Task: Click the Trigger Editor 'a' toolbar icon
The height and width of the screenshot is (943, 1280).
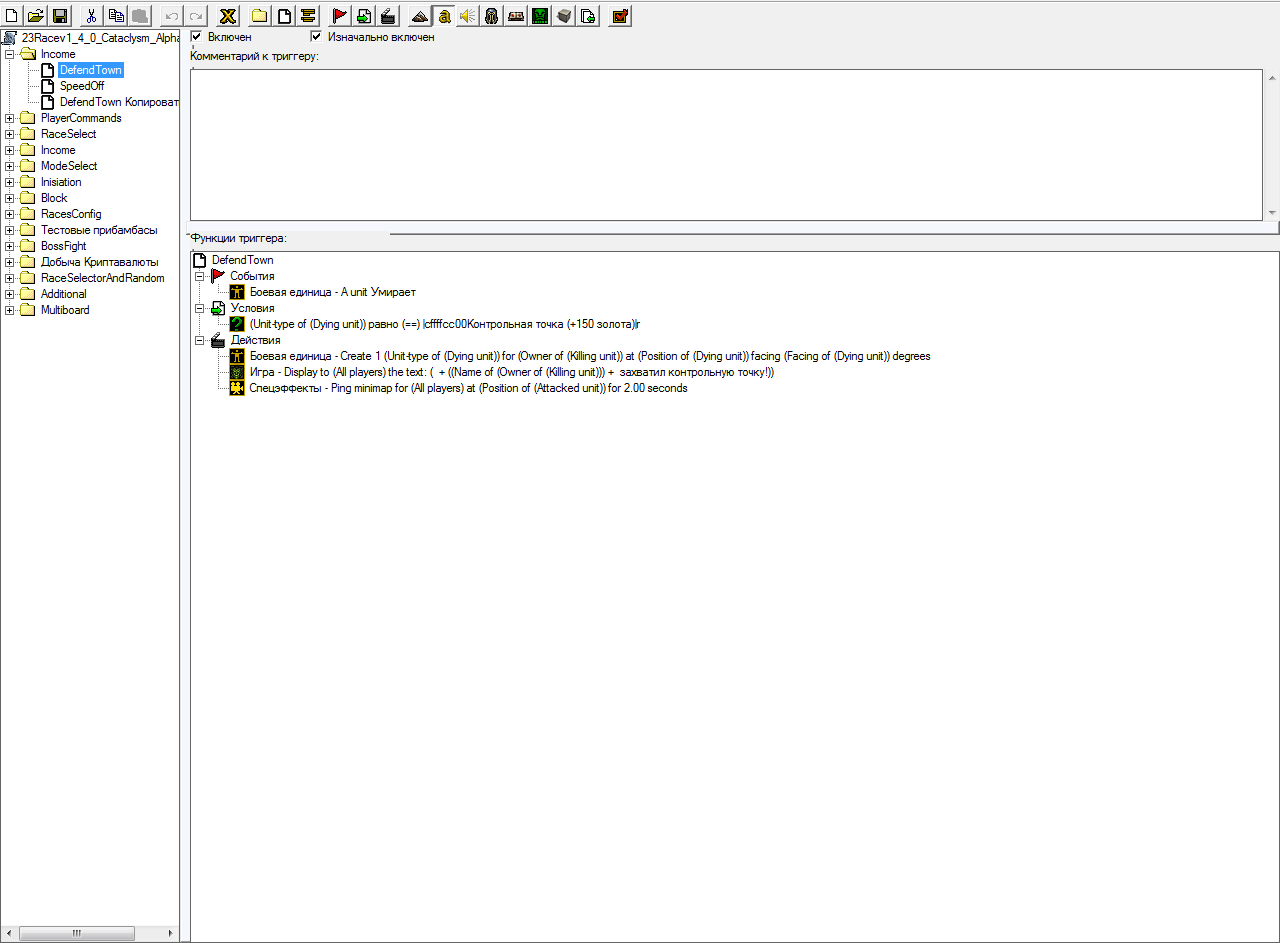Action: 444,15
